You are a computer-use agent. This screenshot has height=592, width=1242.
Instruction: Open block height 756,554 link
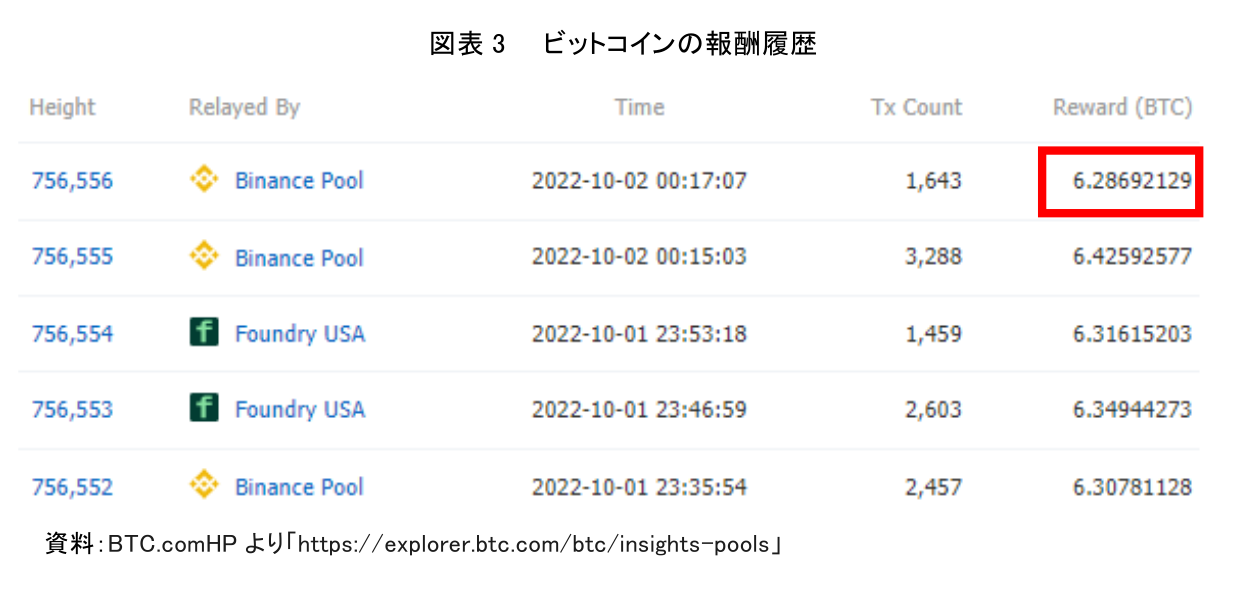pos(72,334)
